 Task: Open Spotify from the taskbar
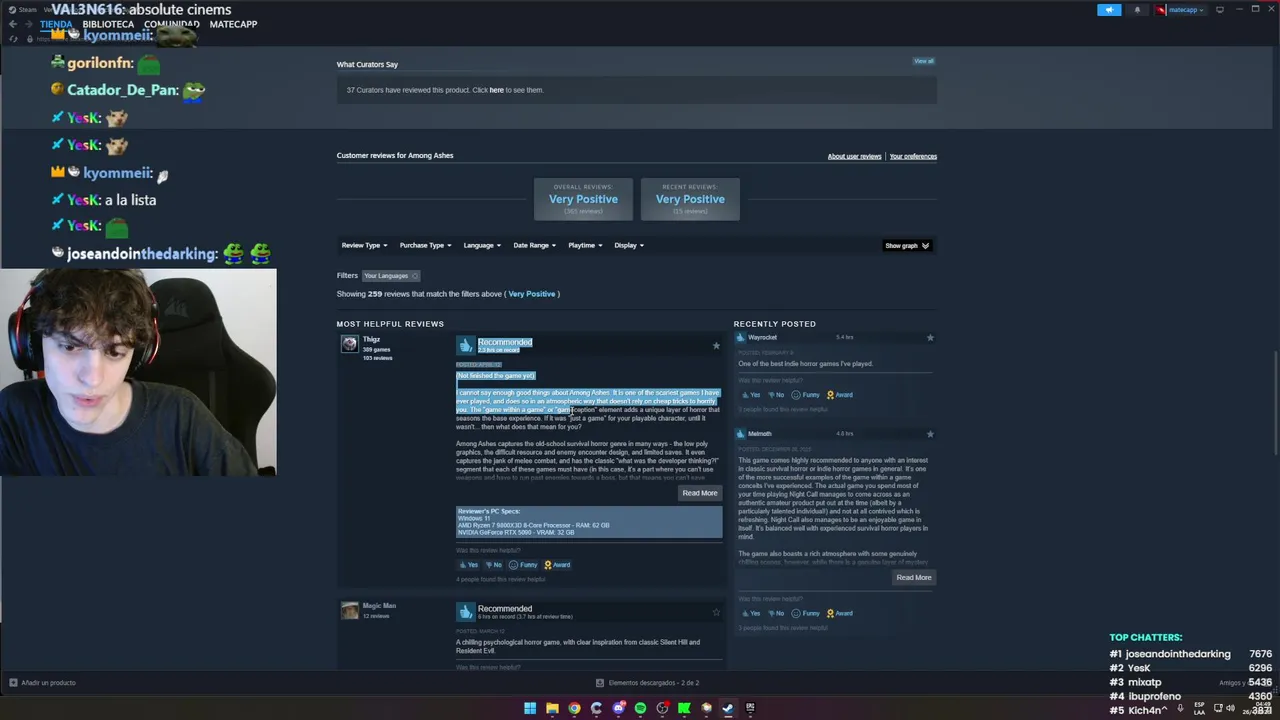(x=640, y=708)
